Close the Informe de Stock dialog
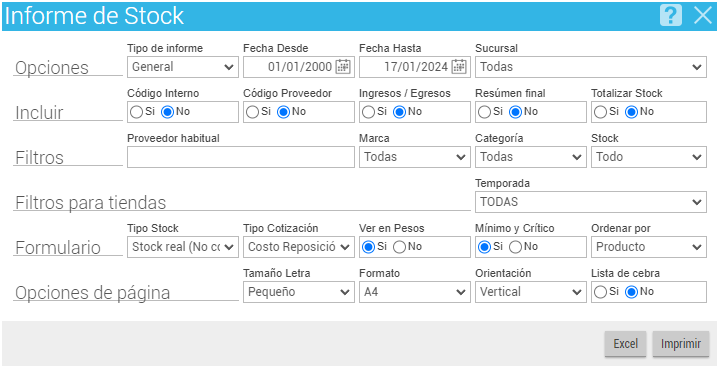 [702, 16]
